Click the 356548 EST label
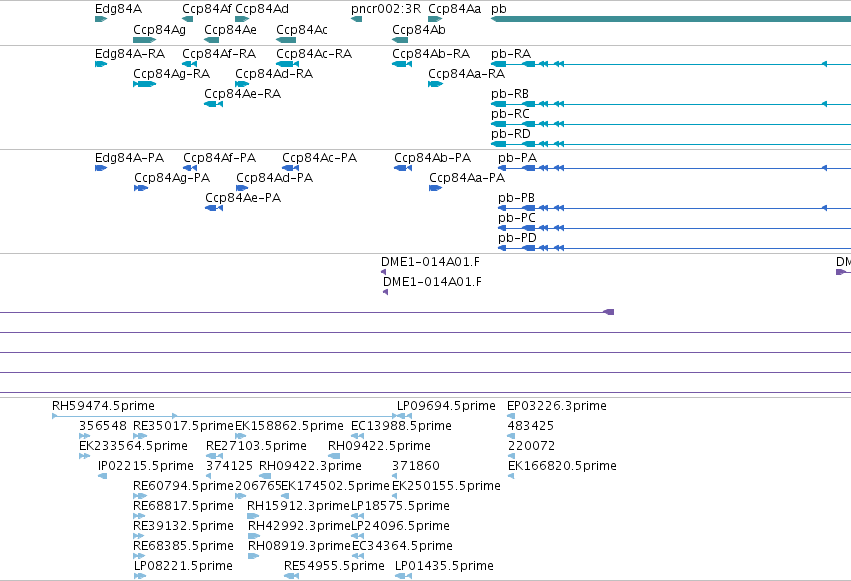The image size is (851, 581). click(x=103, y=426)
